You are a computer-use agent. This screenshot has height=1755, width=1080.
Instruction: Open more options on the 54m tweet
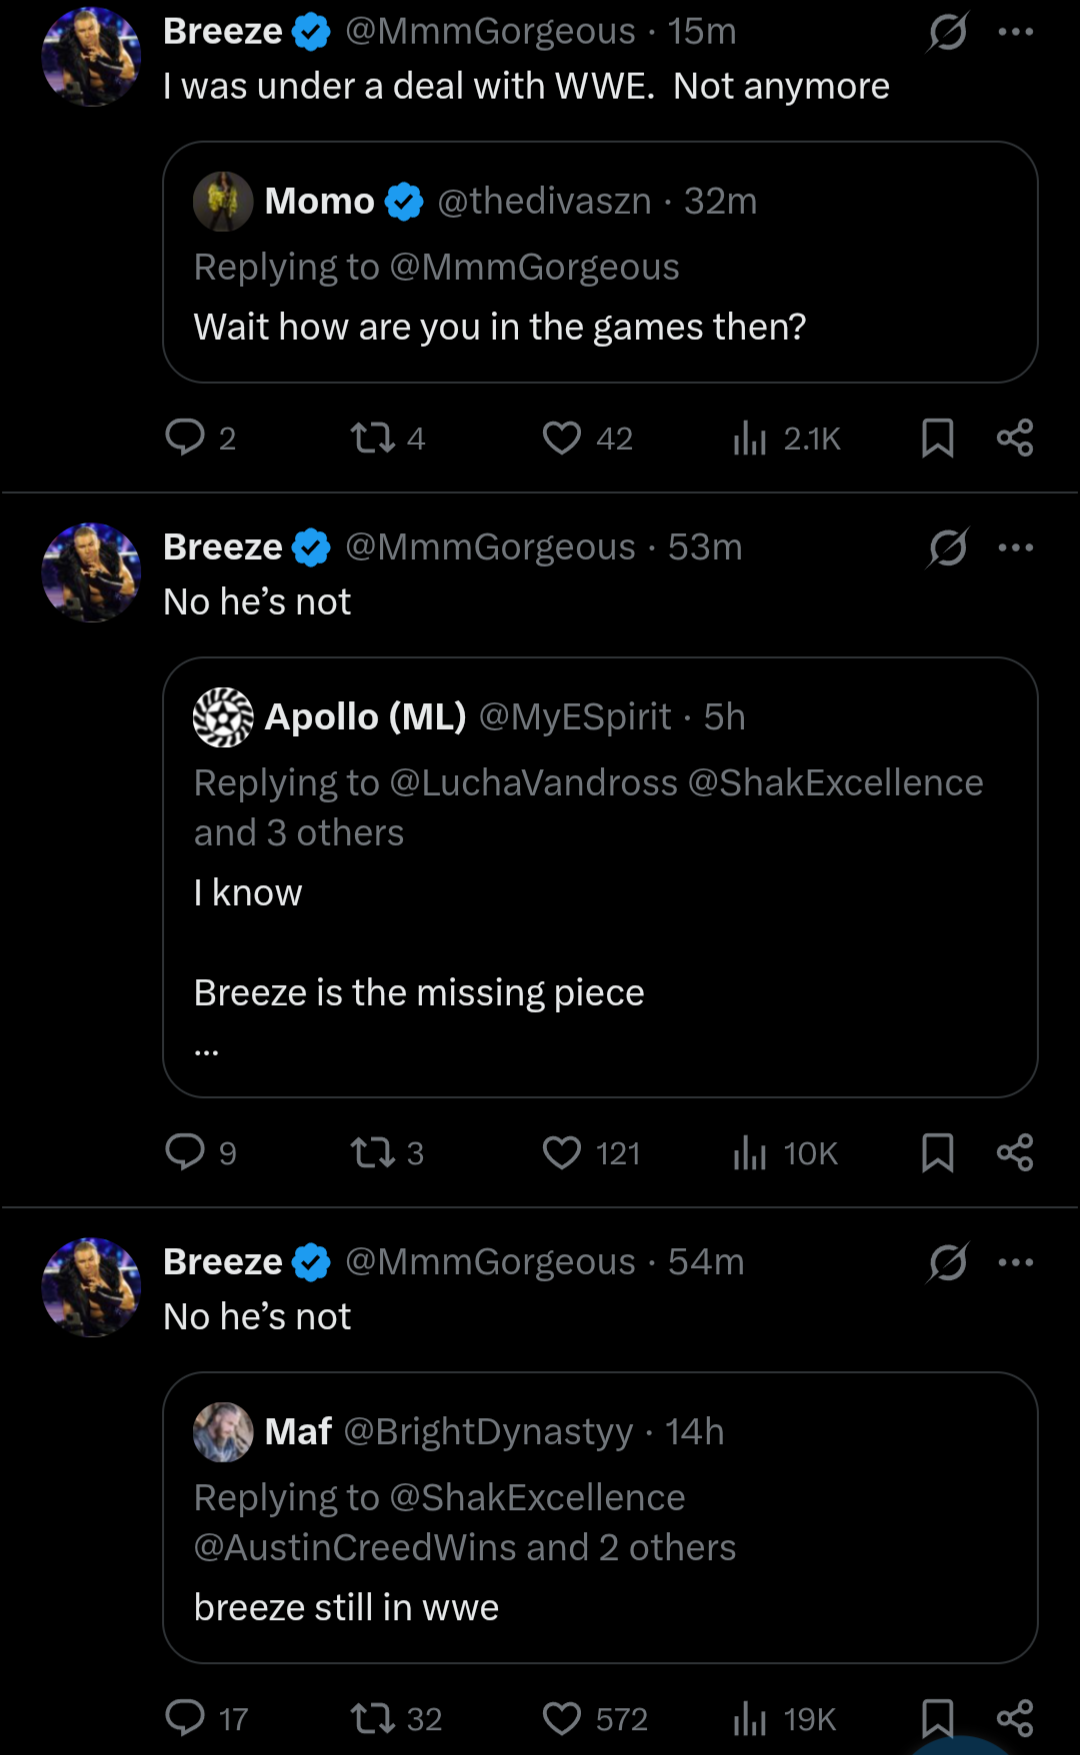pyautogui.click(x=1016, y=1263)
